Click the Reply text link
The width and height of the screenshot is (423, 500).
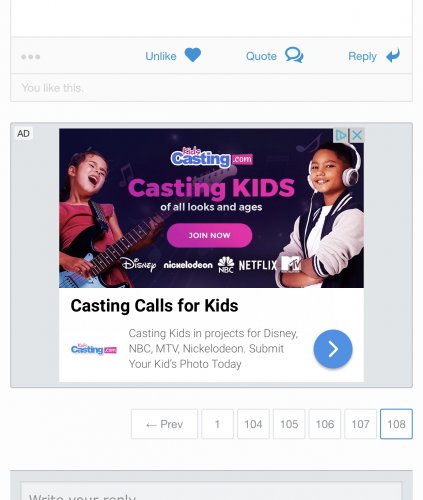click(362, 56)
